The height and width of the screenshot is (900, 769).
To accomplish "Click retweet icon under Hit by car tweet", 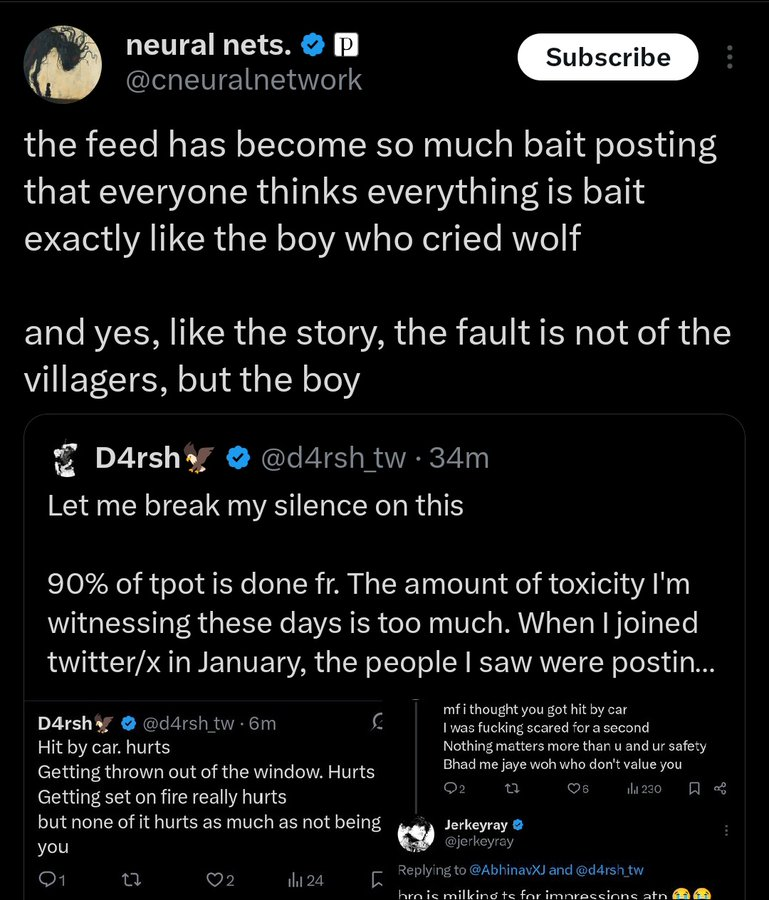I will point(133,879).
